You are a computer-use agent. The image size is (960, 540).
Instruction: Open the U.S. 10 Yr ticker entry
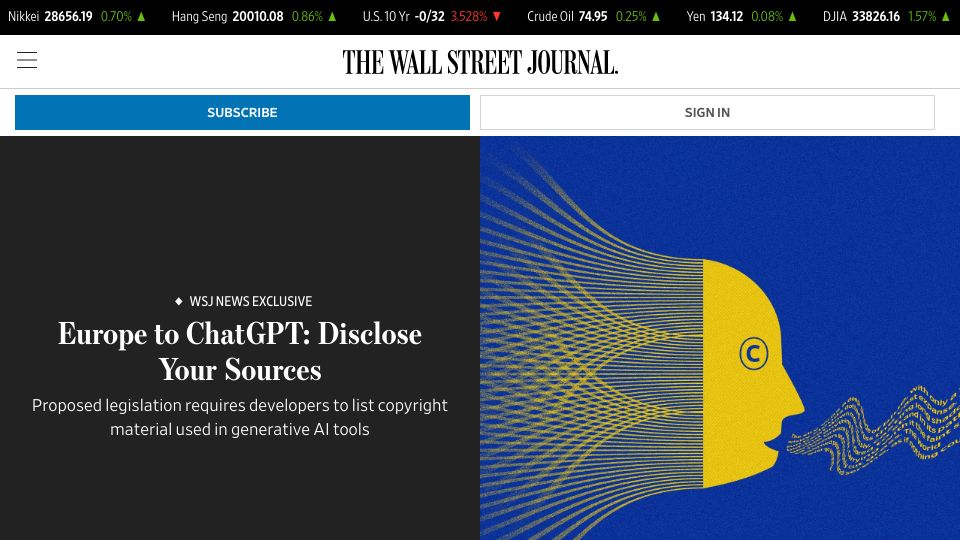[x=432, y=17]
